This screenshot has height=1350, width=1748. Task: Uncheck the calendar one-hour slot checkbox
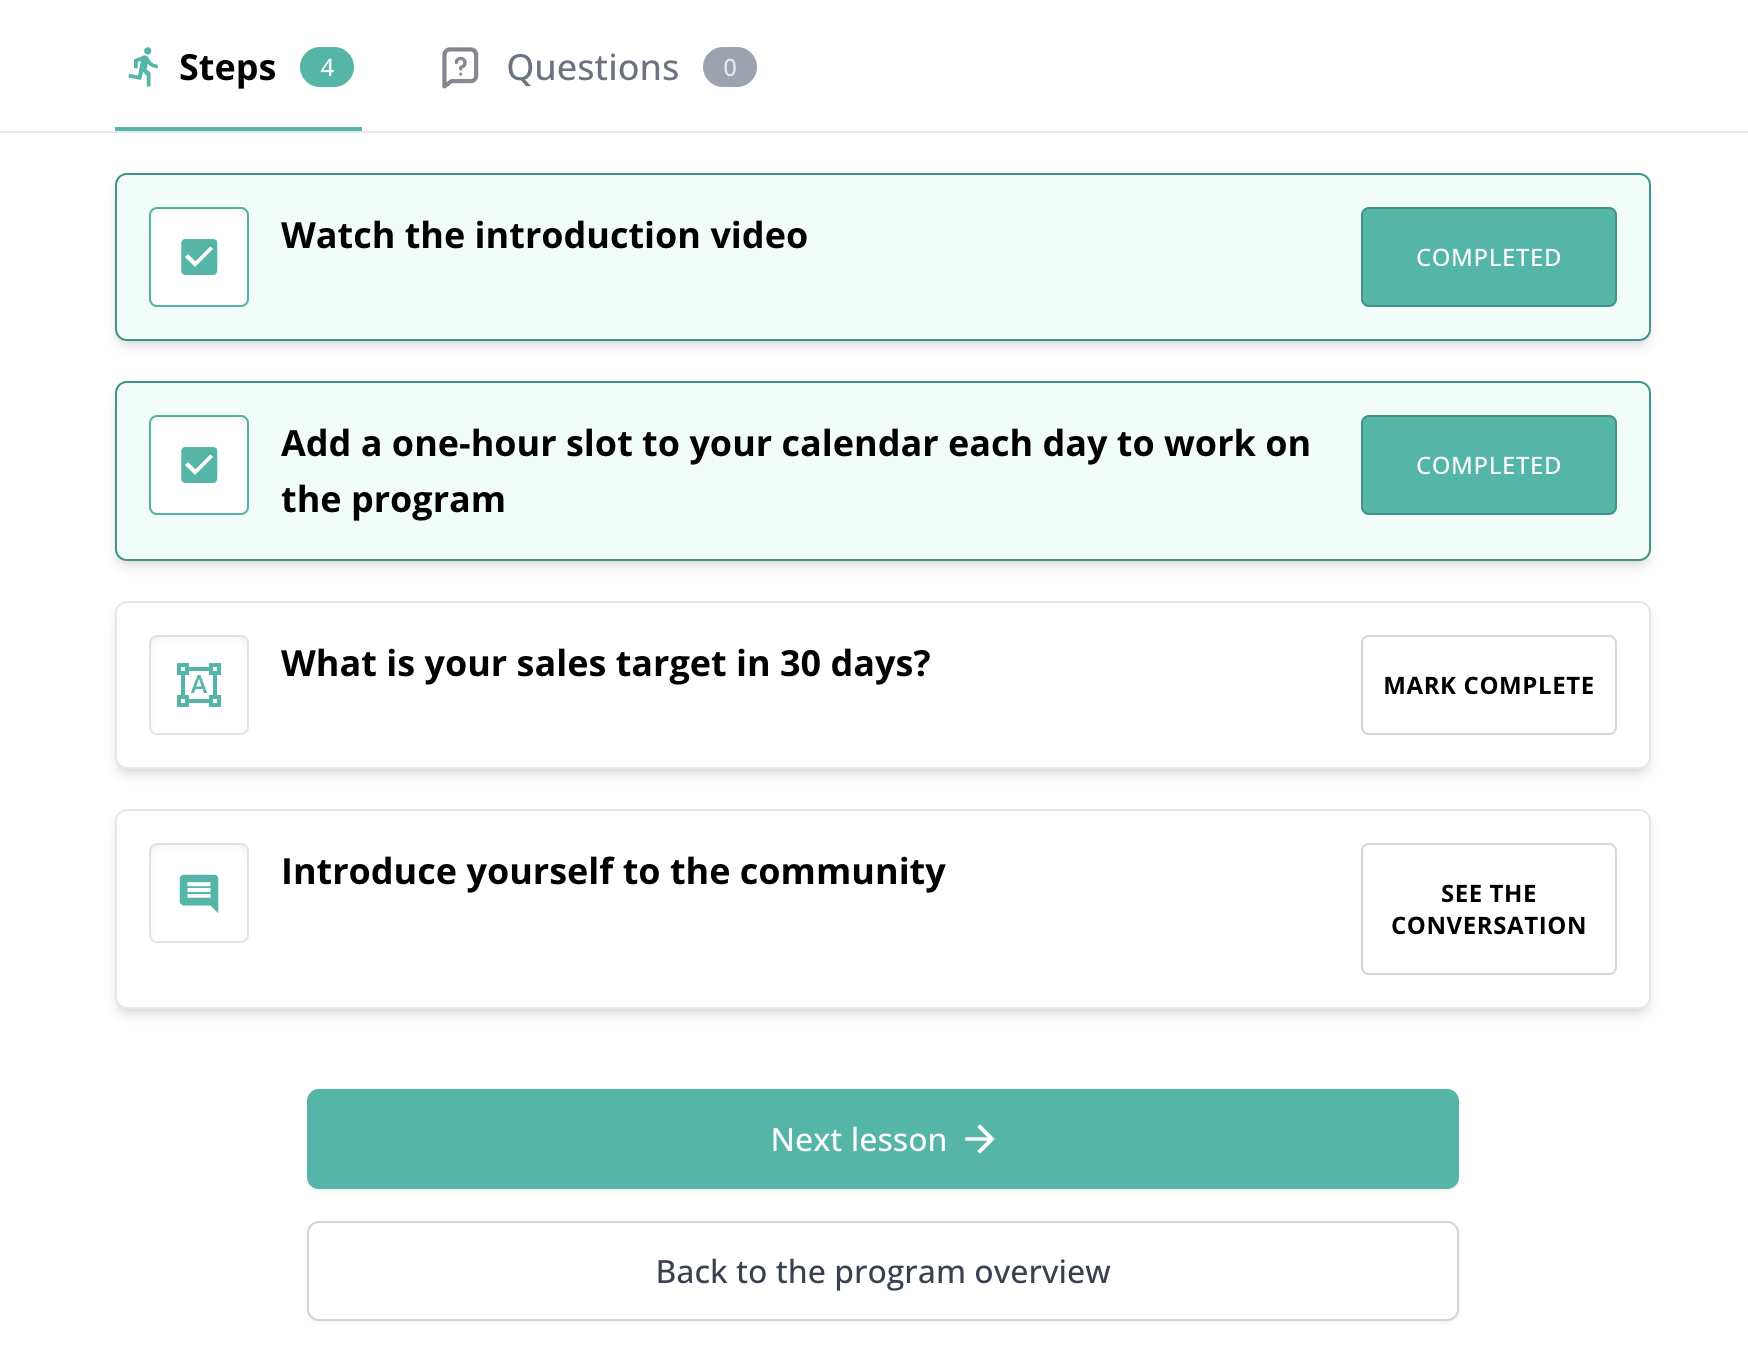199,465
